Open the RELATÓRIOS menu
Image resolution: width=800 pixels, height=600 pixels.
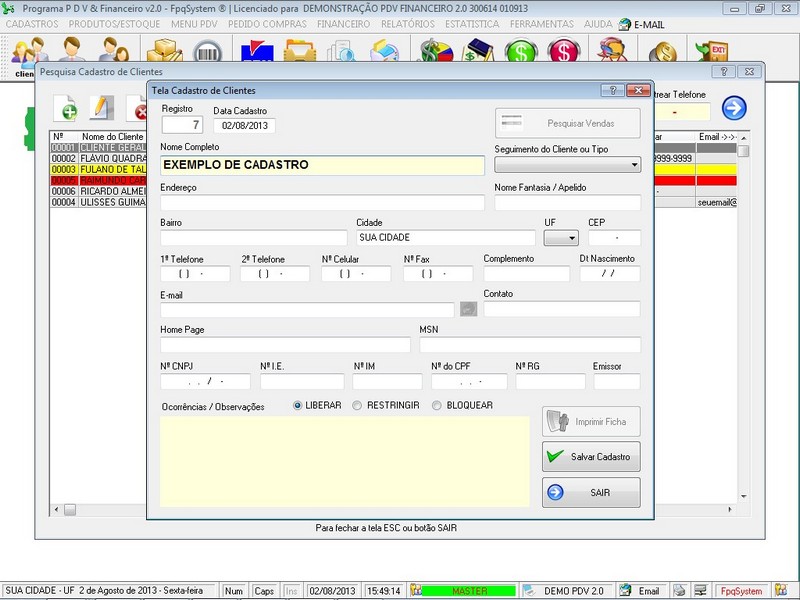[408, 23]
